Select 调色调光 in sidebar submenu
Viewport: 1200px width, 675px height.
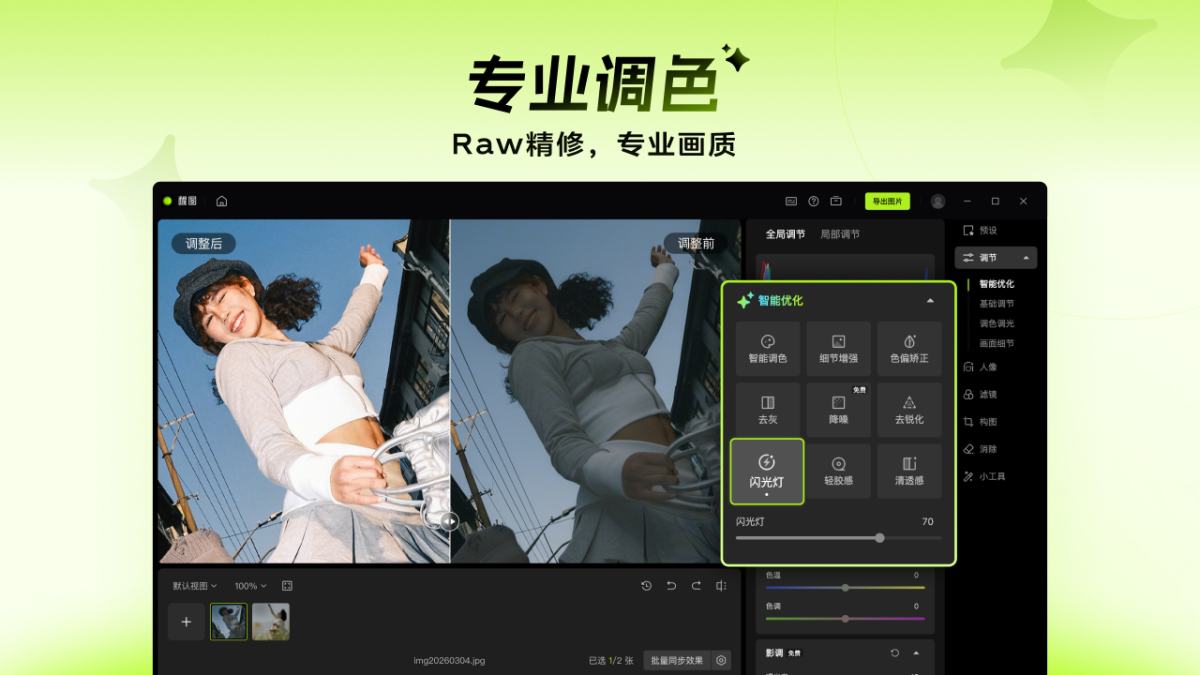[996, 323]
